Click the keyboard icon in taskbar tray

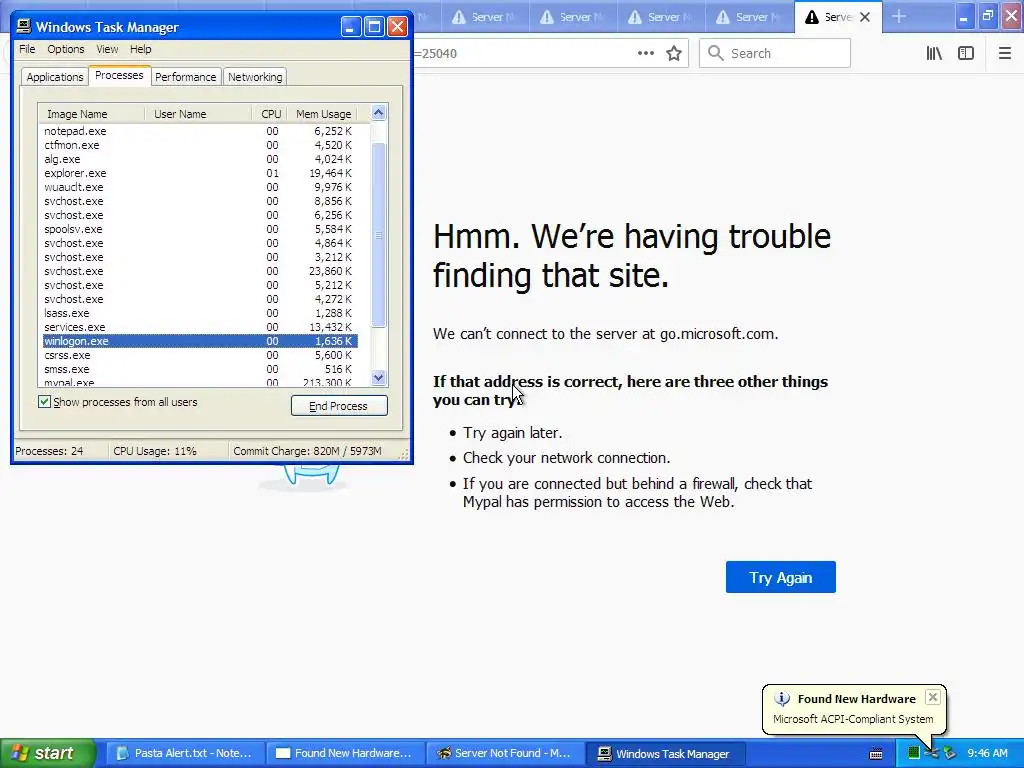click(876, 754)
